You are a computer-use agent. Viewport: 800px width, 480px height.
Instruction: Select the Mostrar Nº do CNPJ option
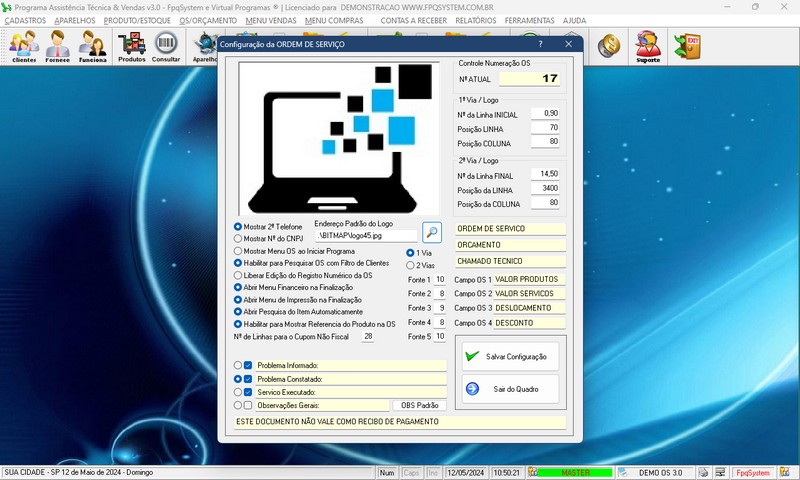pyautogui.click(x=238, y=239)
